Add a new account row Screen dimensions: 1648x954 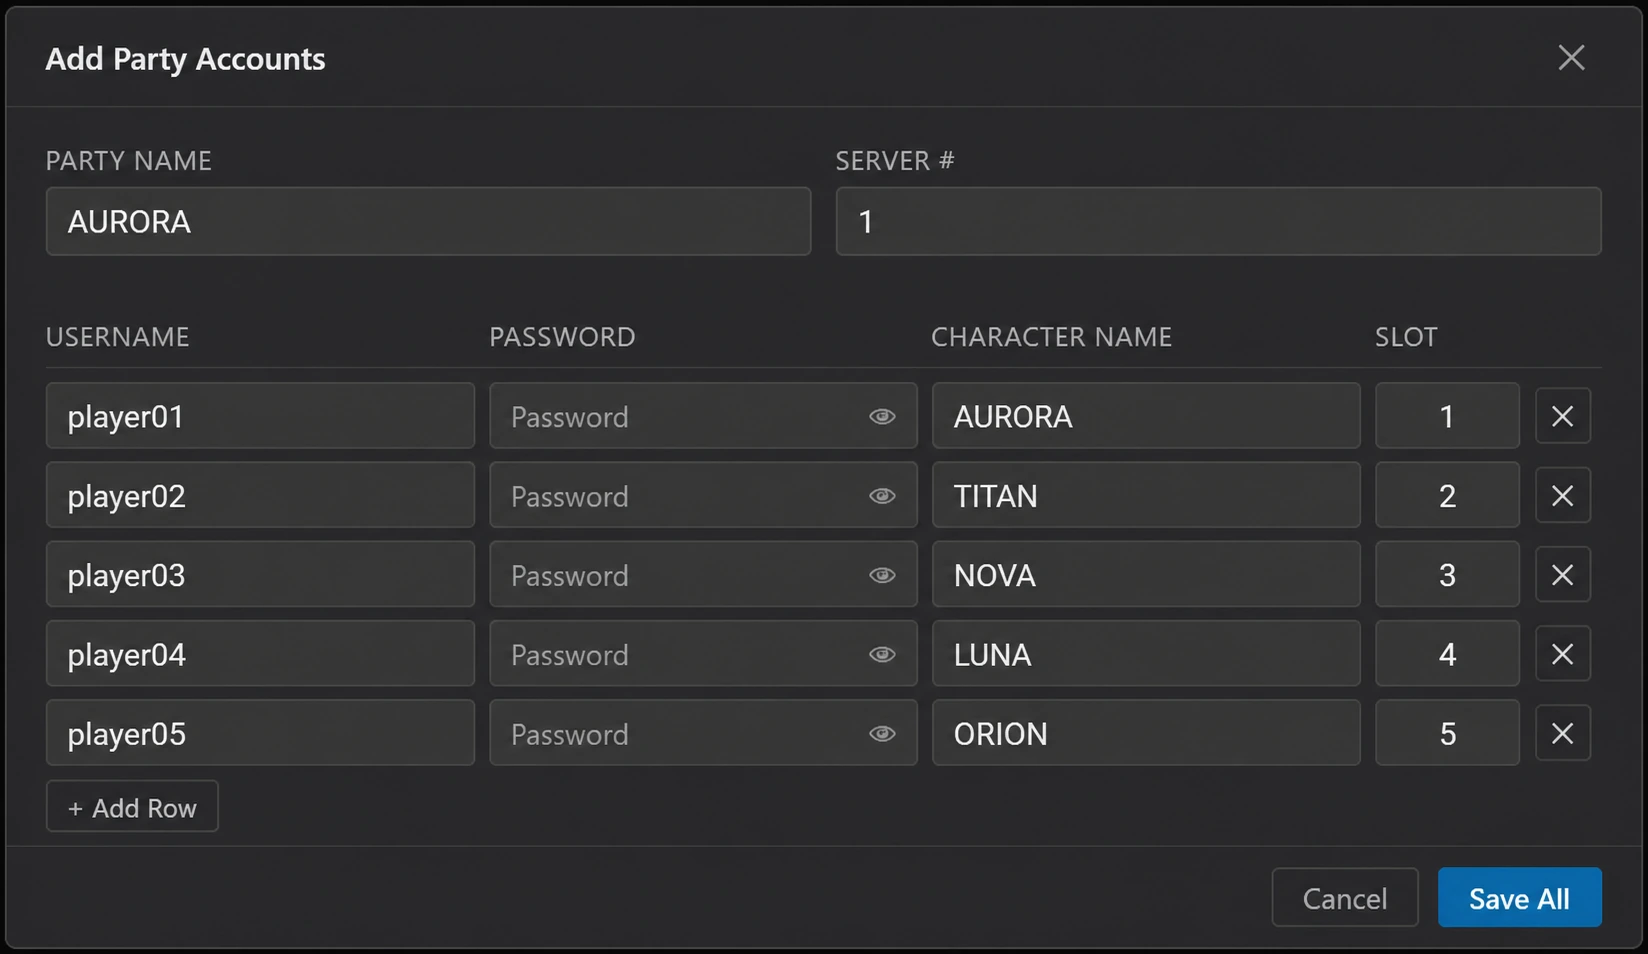click(x=132, y=806)
